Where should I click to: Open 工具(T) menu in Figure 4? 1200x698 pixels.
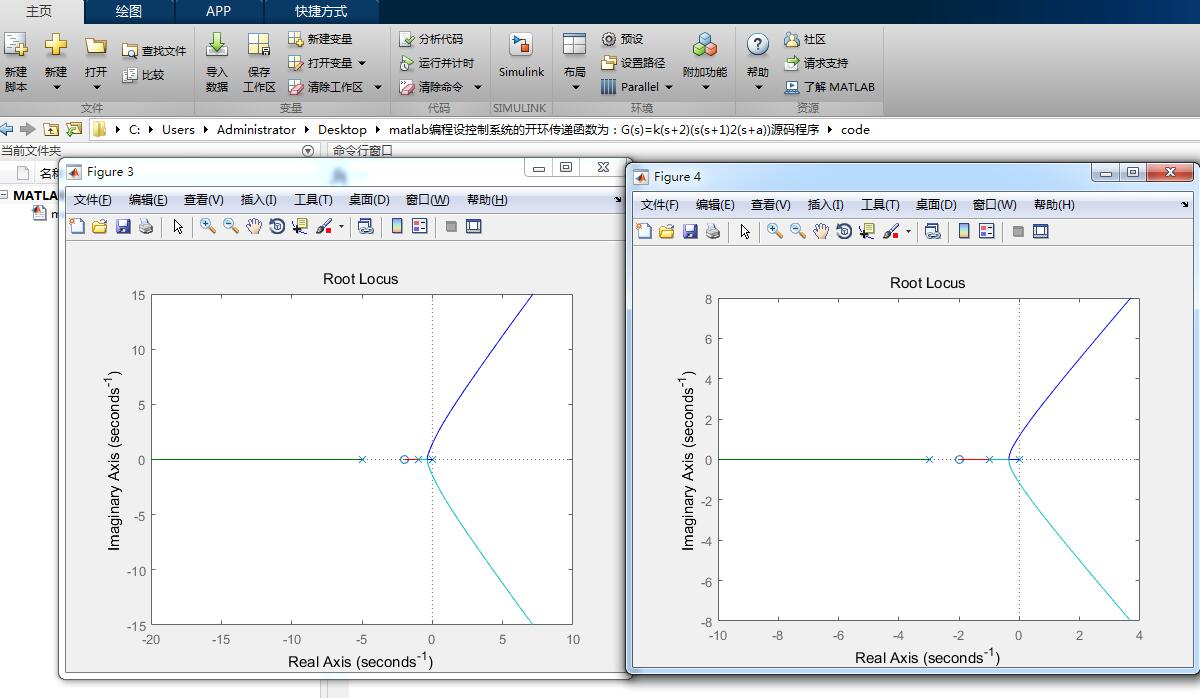coord(880,205)
